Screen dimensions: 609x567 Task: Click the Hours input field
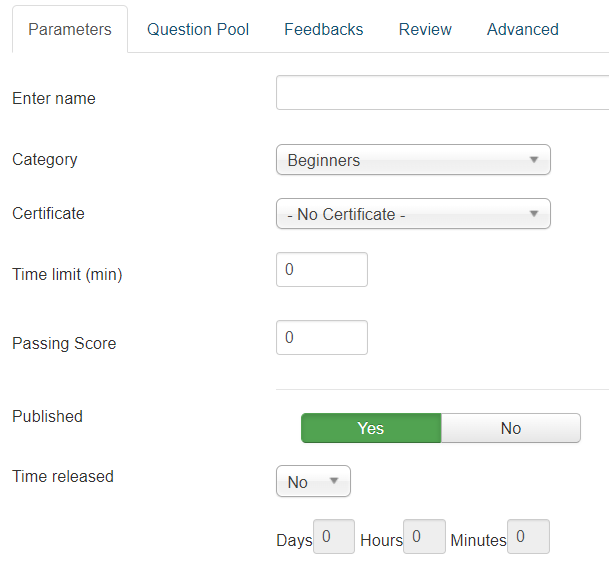(424, 537)
